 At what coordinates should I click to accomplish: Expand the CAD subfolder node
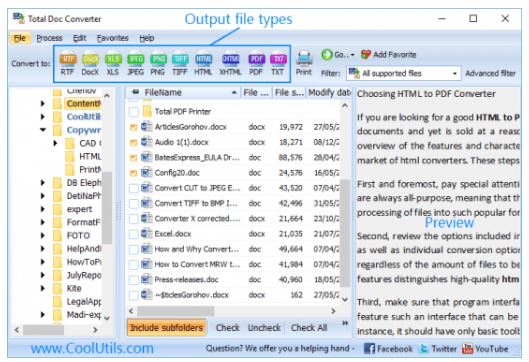coord(55,143)
